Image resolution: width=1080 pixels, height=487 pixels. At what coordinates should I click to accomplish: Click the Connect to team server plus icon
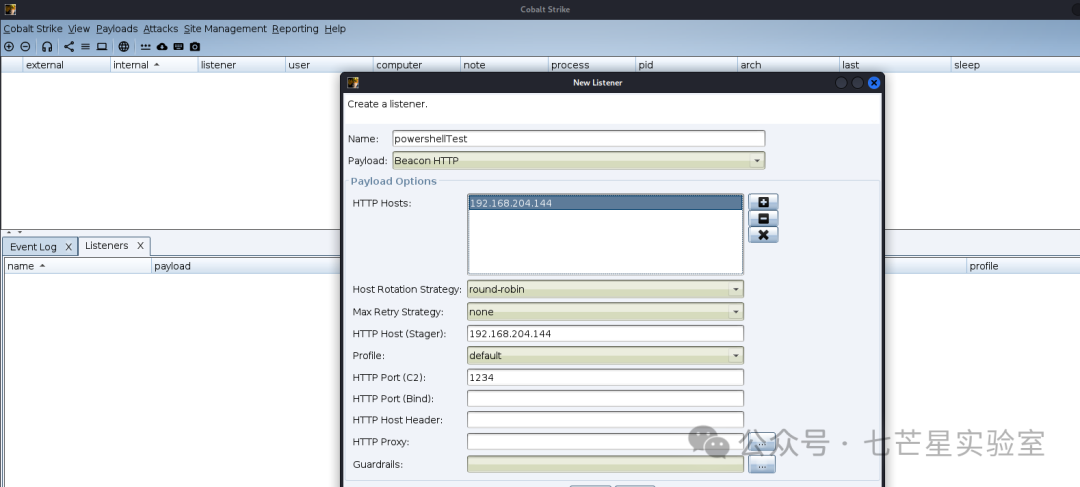coord(9,47)
